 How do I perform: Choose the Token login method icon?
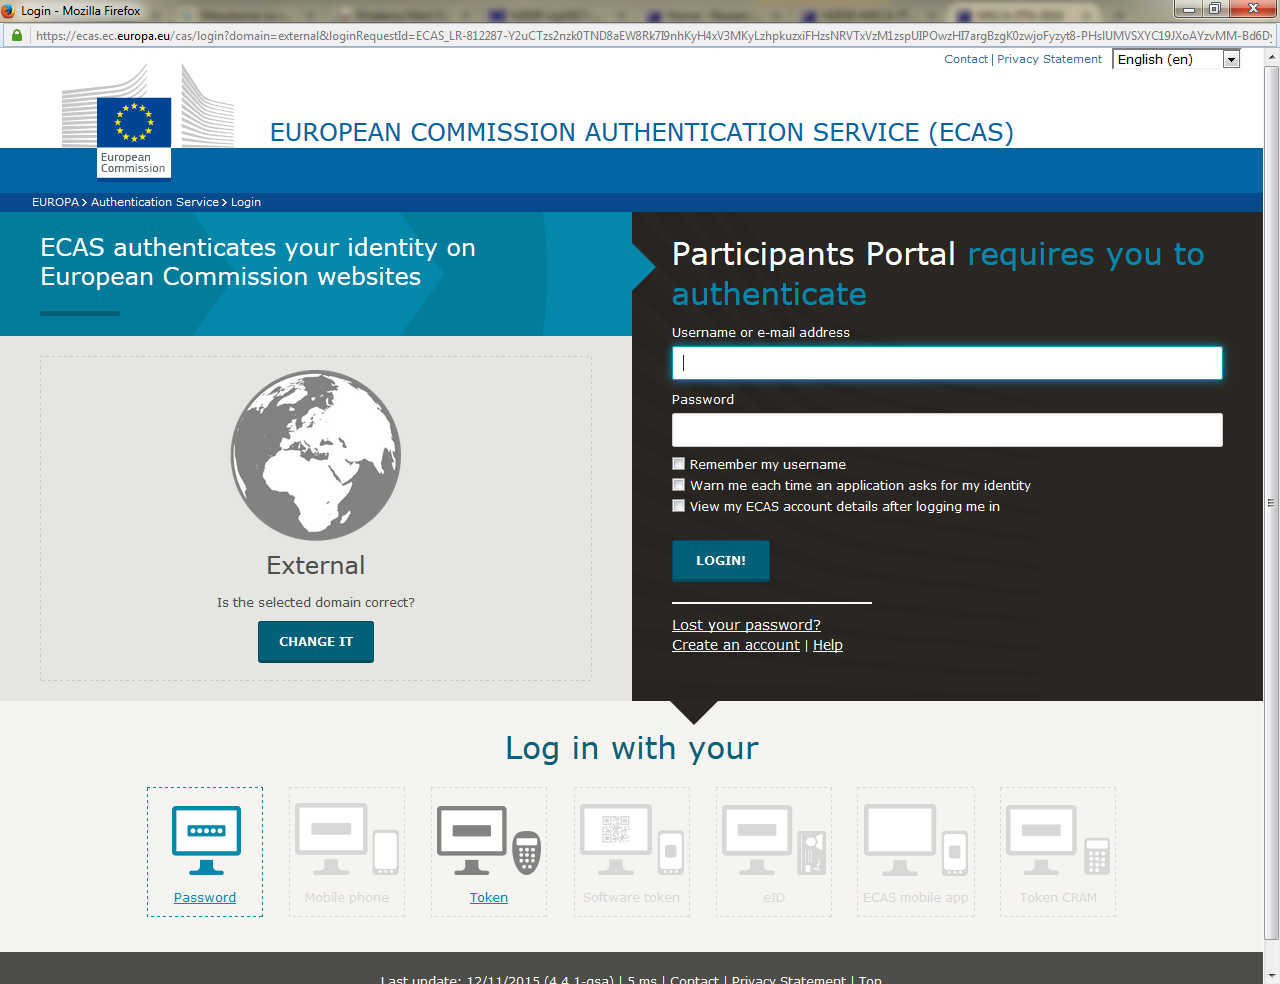coord(489,841)
